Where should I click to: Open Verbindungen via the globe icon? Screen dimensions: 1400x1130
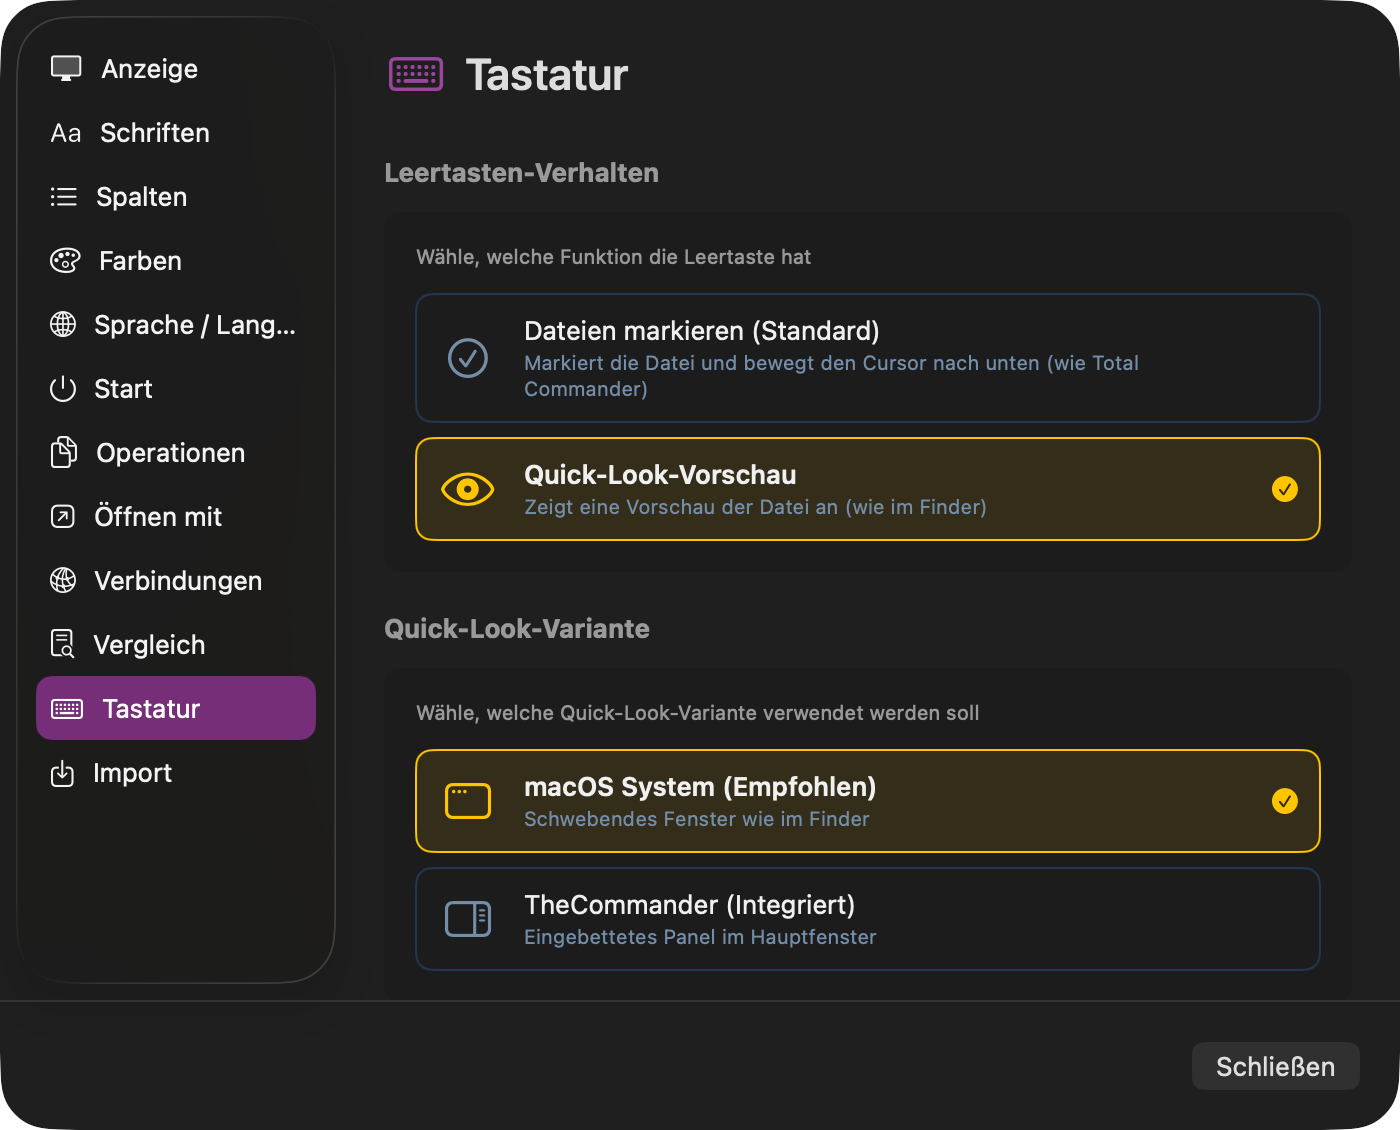(63, 580)
